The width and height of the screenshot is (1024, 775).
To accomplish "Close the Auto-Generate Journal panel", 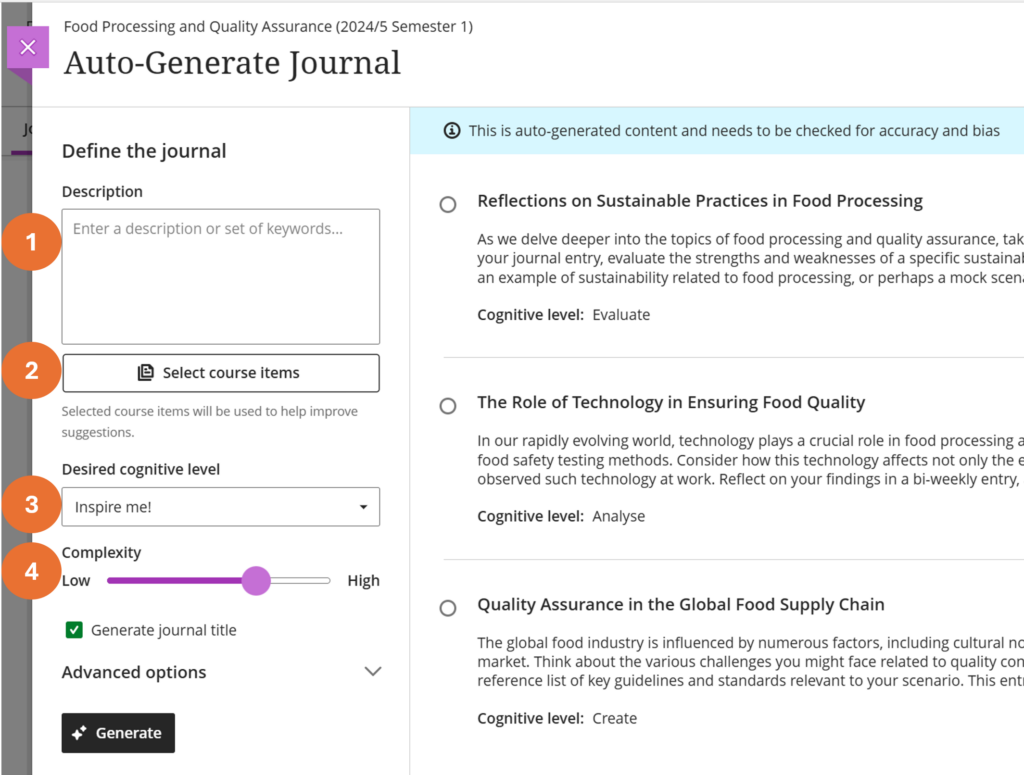I will click(x=28, y=47).
